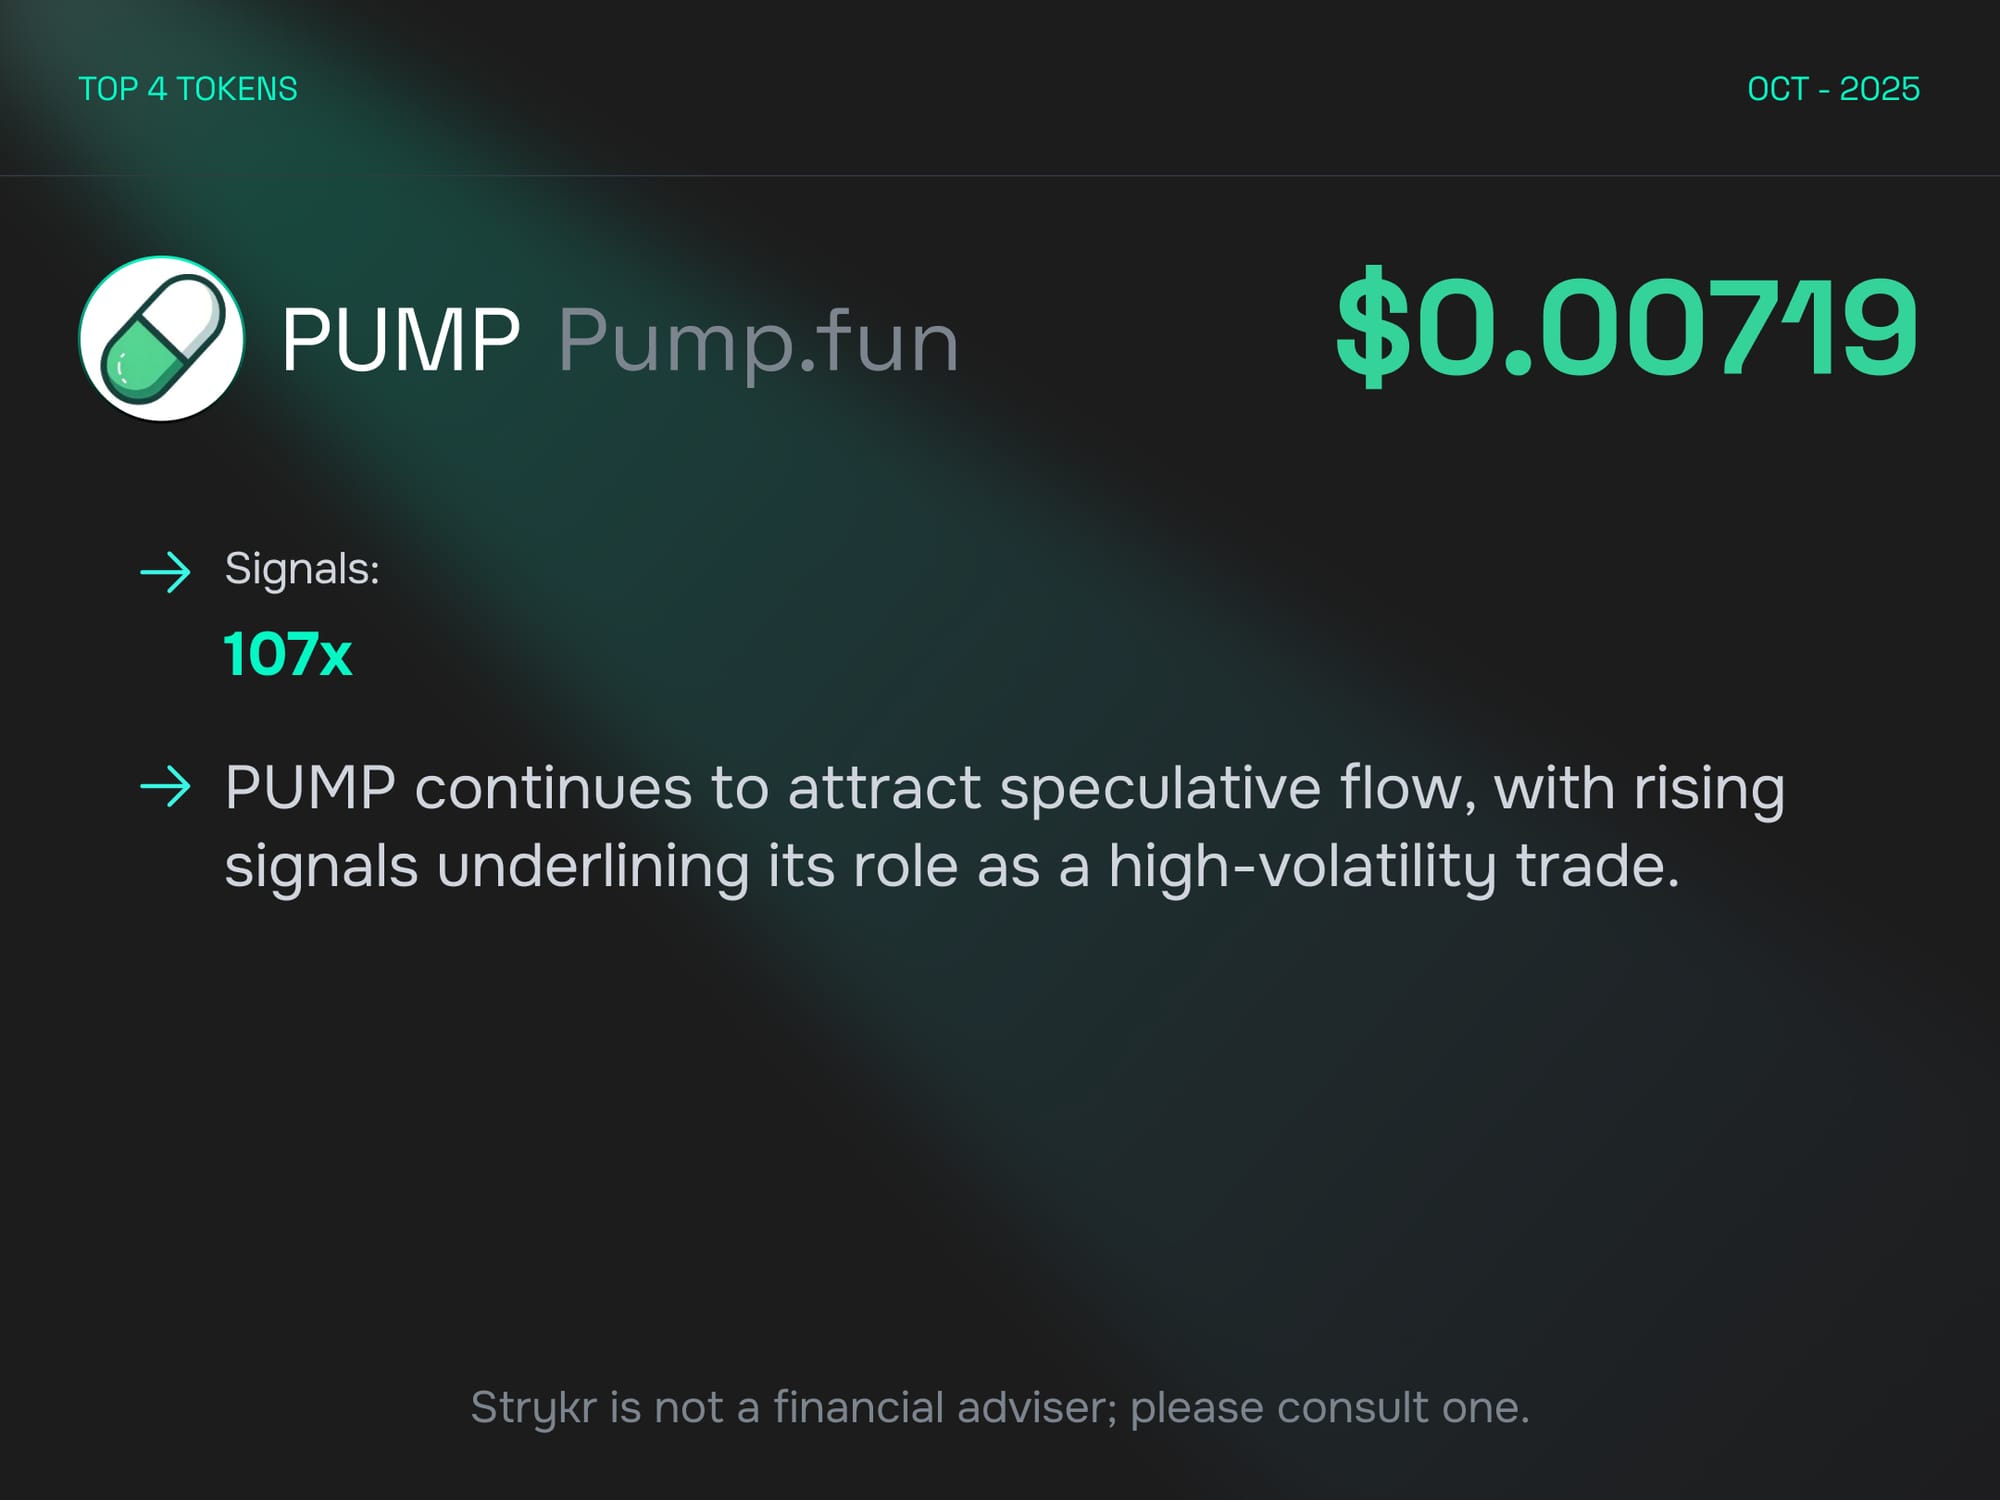Click the OCT - 2025 date label
The height and width of the screenshot is (1500, 2000).
click(1833, 89)
